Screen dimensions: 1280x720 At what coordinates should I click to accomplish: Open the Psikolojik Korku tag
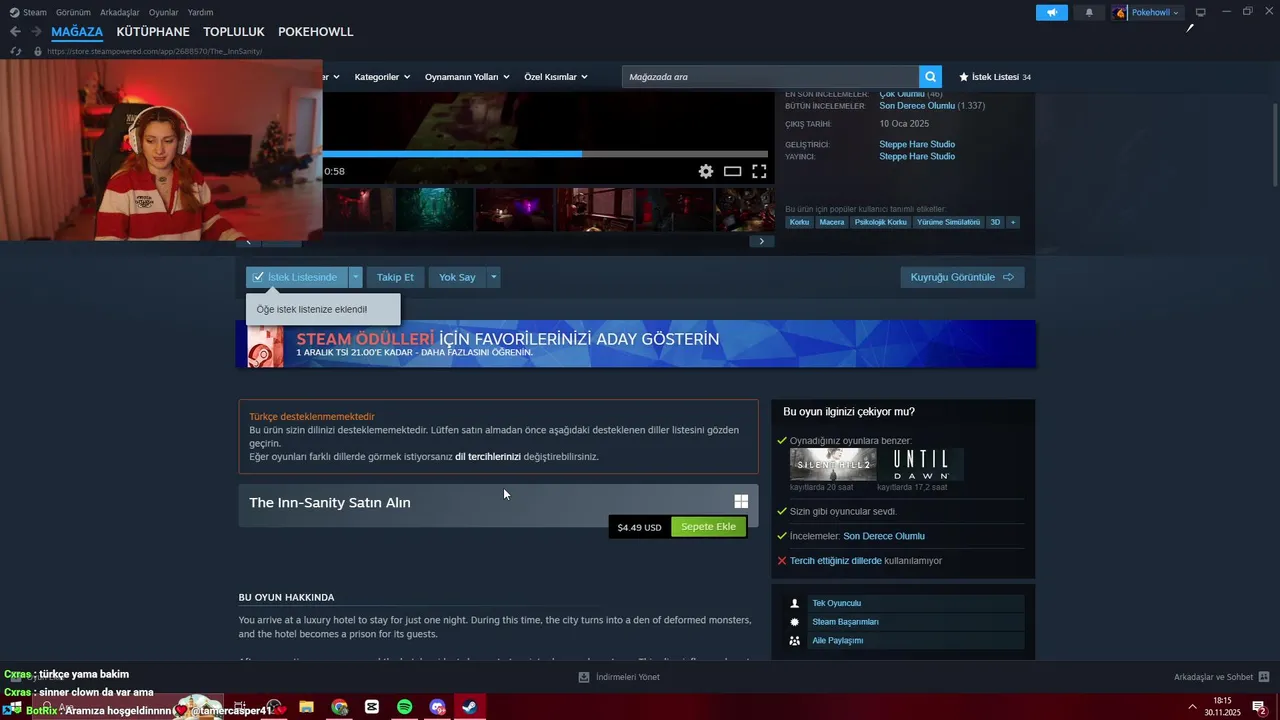coord(881,222)
